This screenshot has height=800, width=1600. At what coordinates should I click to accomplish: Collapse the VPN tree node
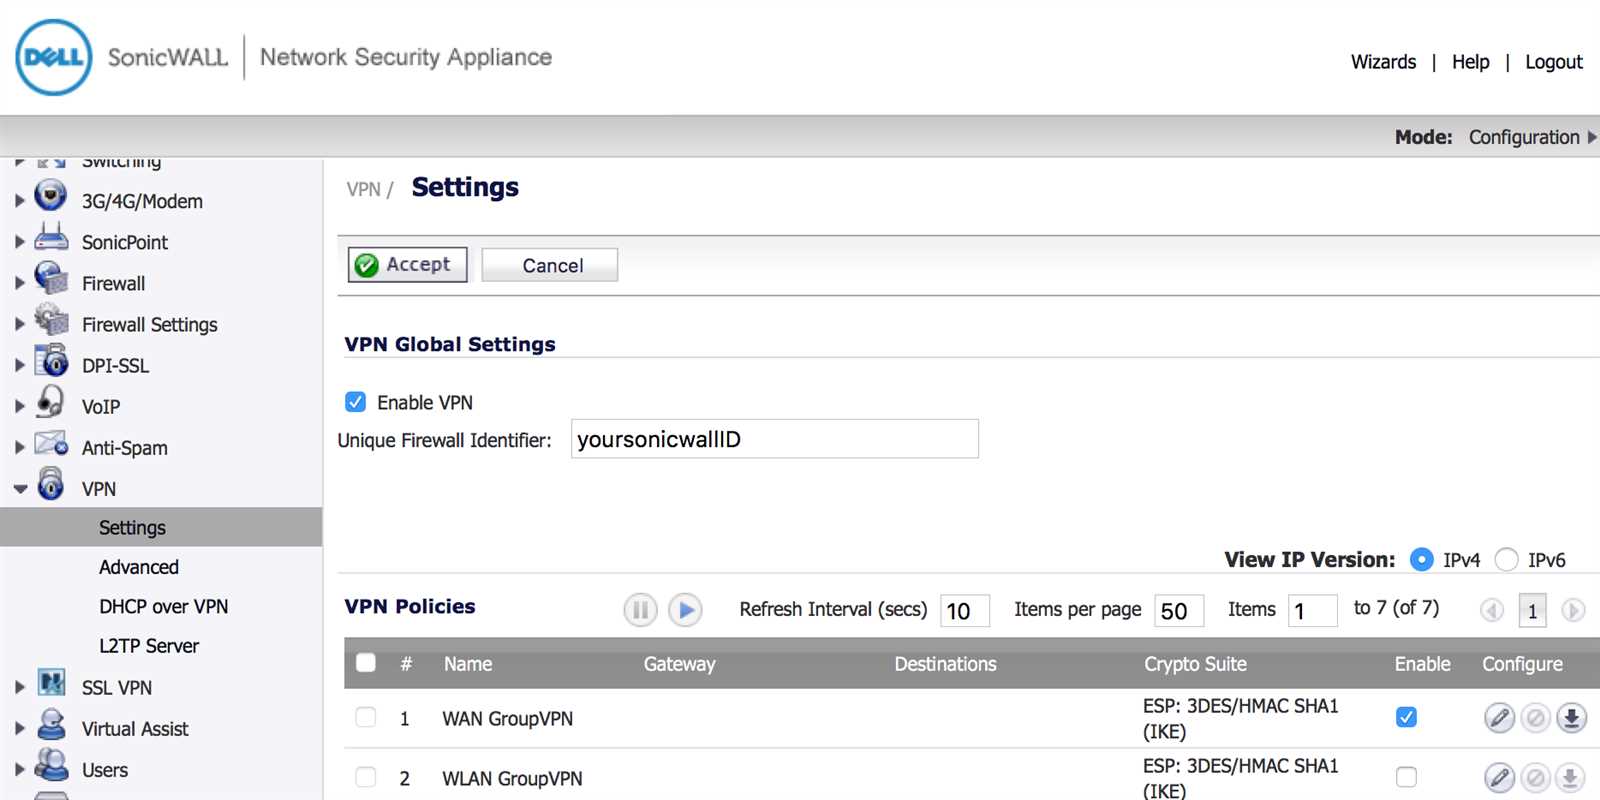(x=20, y=489)
